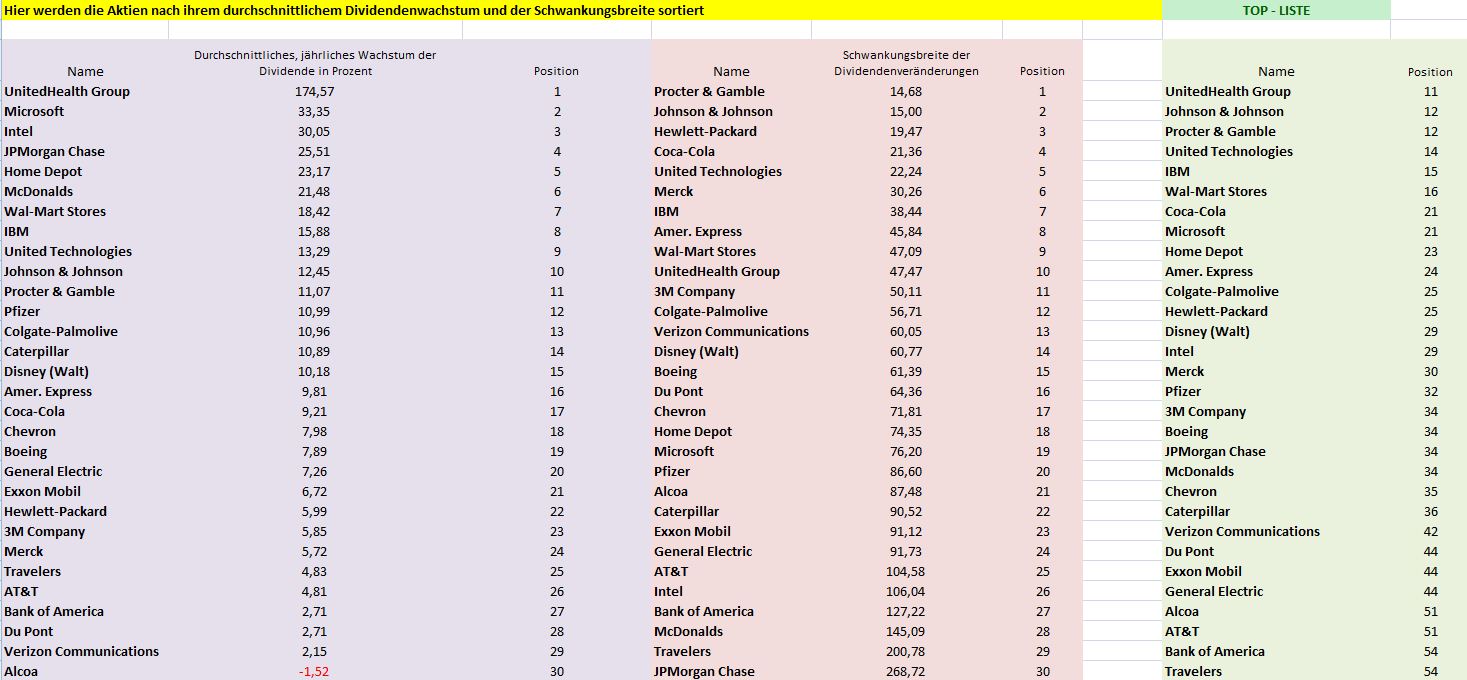Select the Schwankungsbreite value 30,26

[x=906, y=191]
